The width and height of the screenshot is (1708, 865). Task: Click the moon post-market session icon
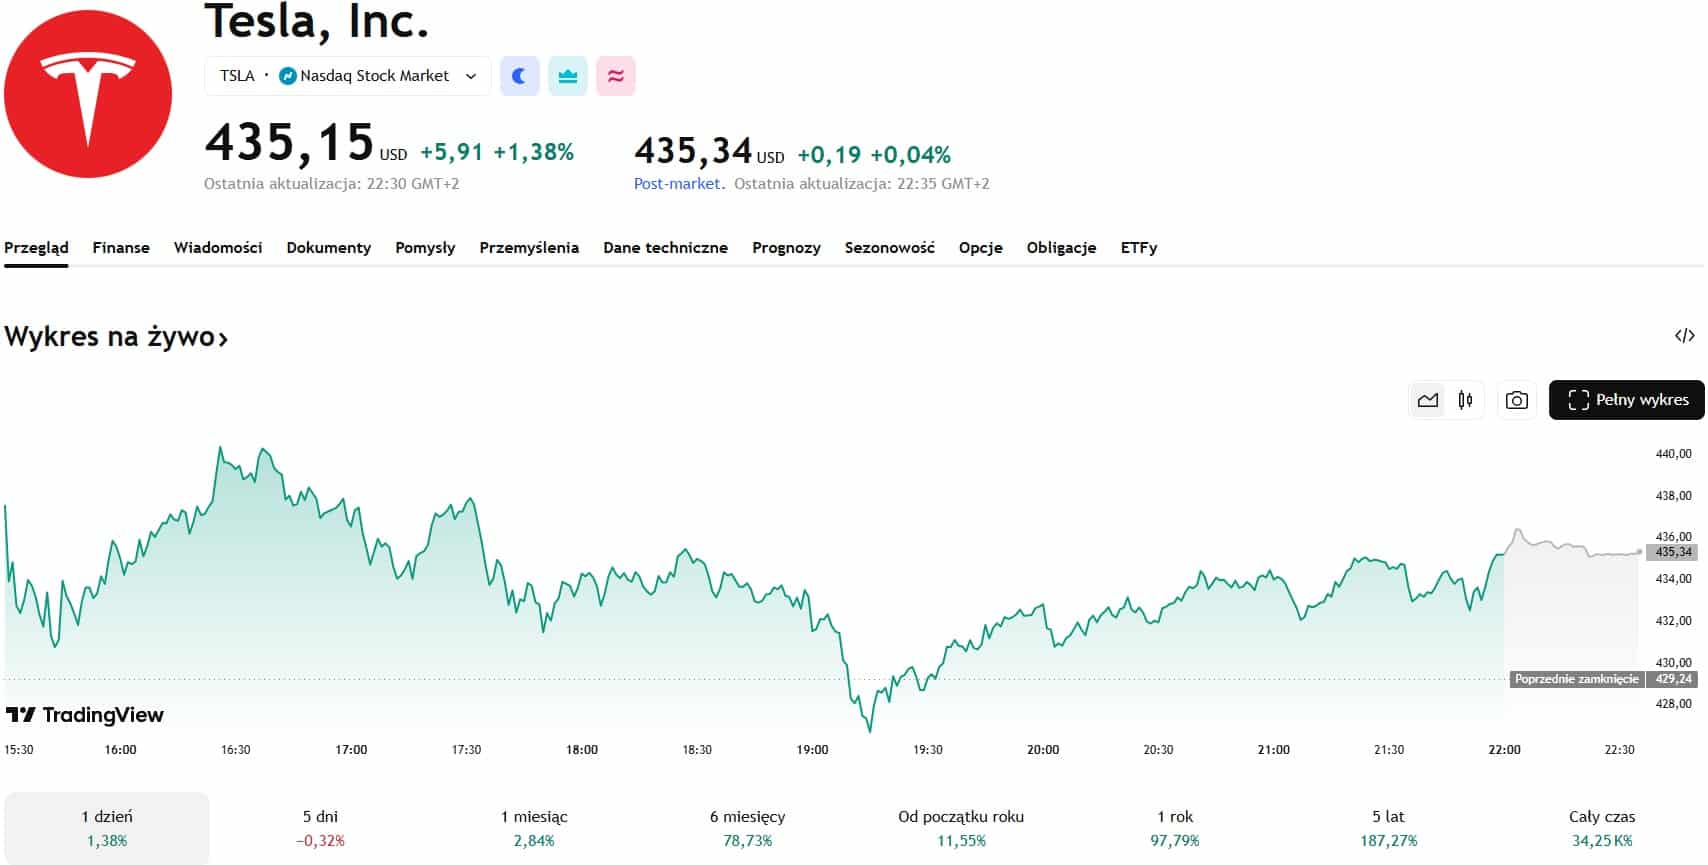click(x=519, y=76)
